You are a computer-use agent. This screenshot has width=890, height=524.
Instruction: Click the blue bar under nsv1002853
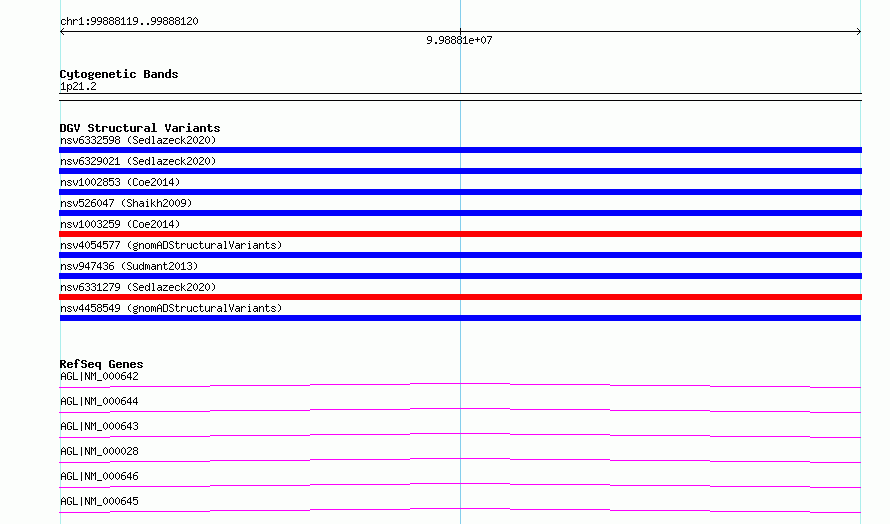pos(460,192)
